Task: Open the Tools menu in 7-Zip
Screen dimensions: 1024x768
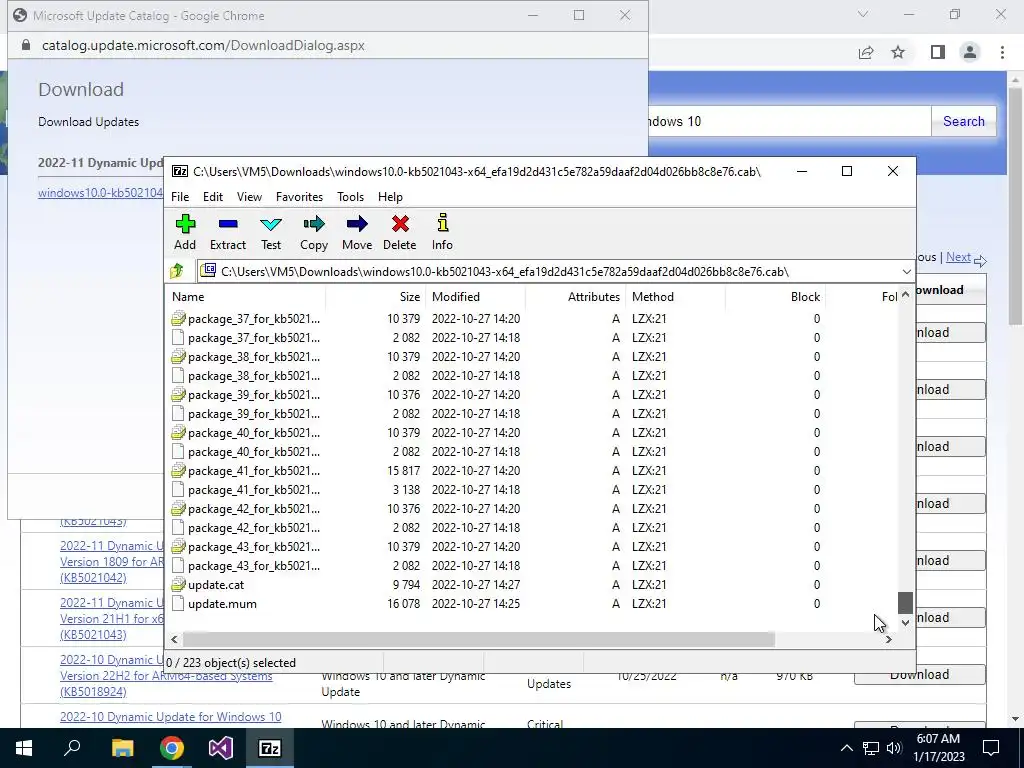Action: click(x=350, y=197)
